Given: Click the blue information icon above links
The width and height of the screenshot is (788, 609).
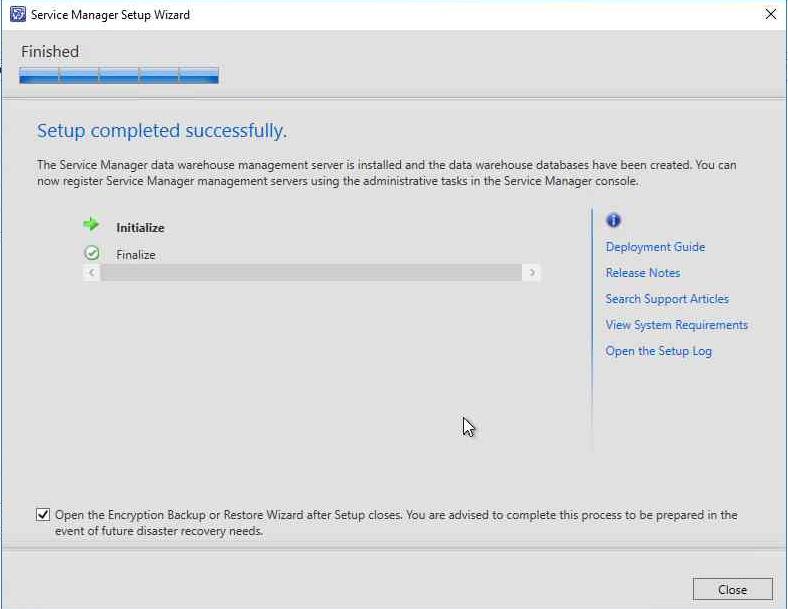Looking at the screenshot, I should tap(613, 220).
